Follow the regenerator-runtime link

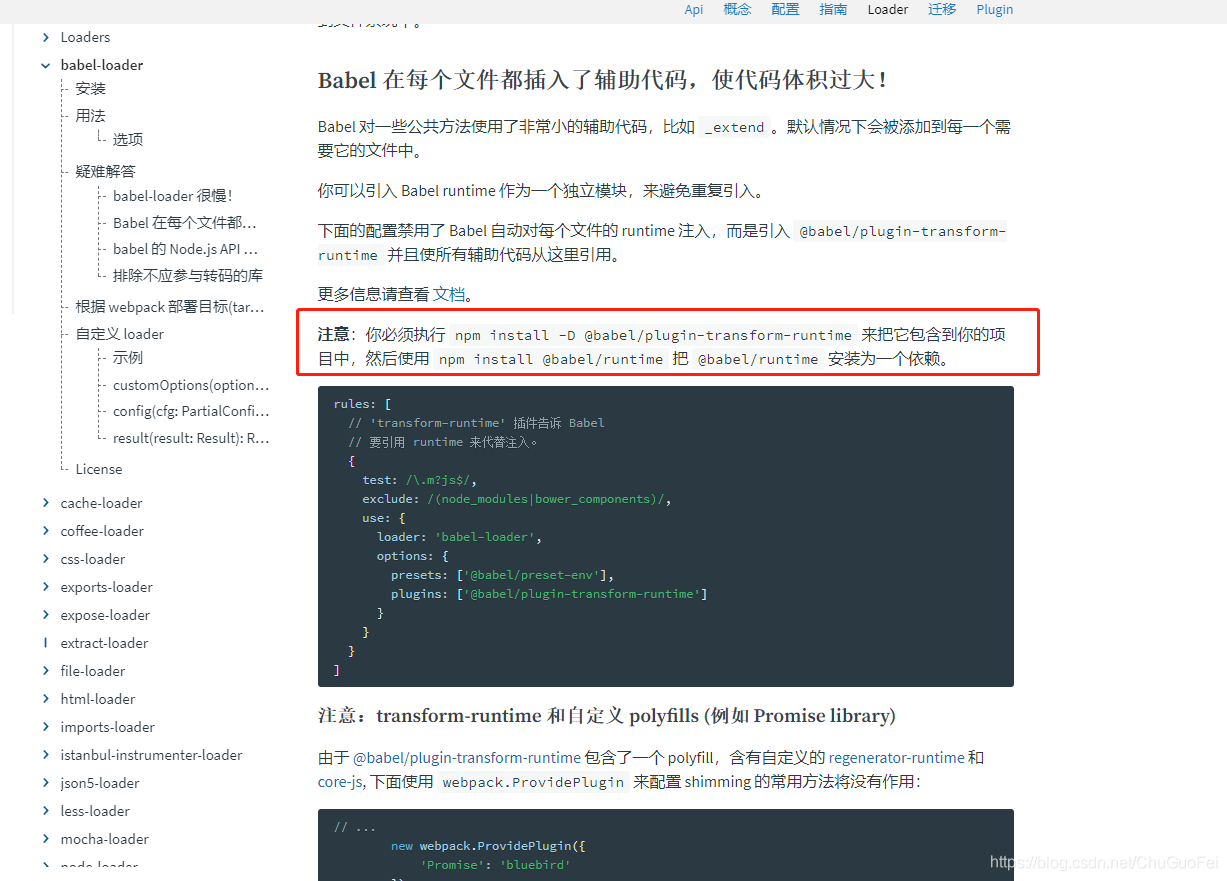(897, 758)
